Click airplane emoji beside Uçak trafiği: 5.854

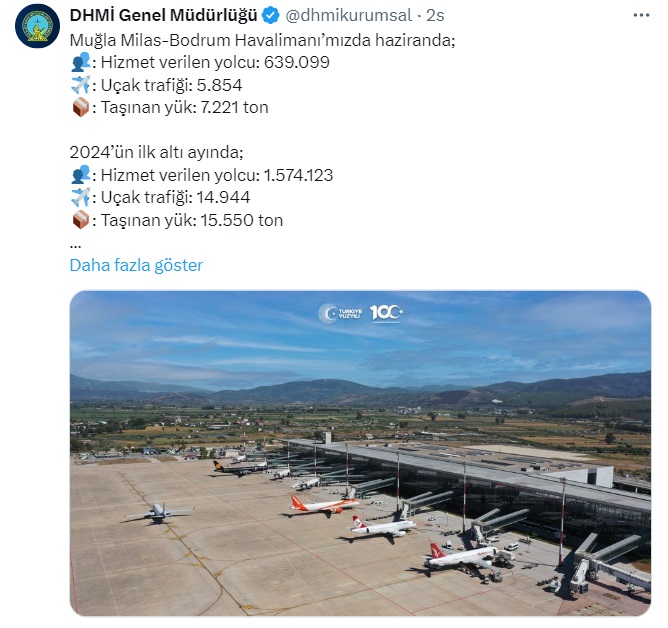coord(81,84)
